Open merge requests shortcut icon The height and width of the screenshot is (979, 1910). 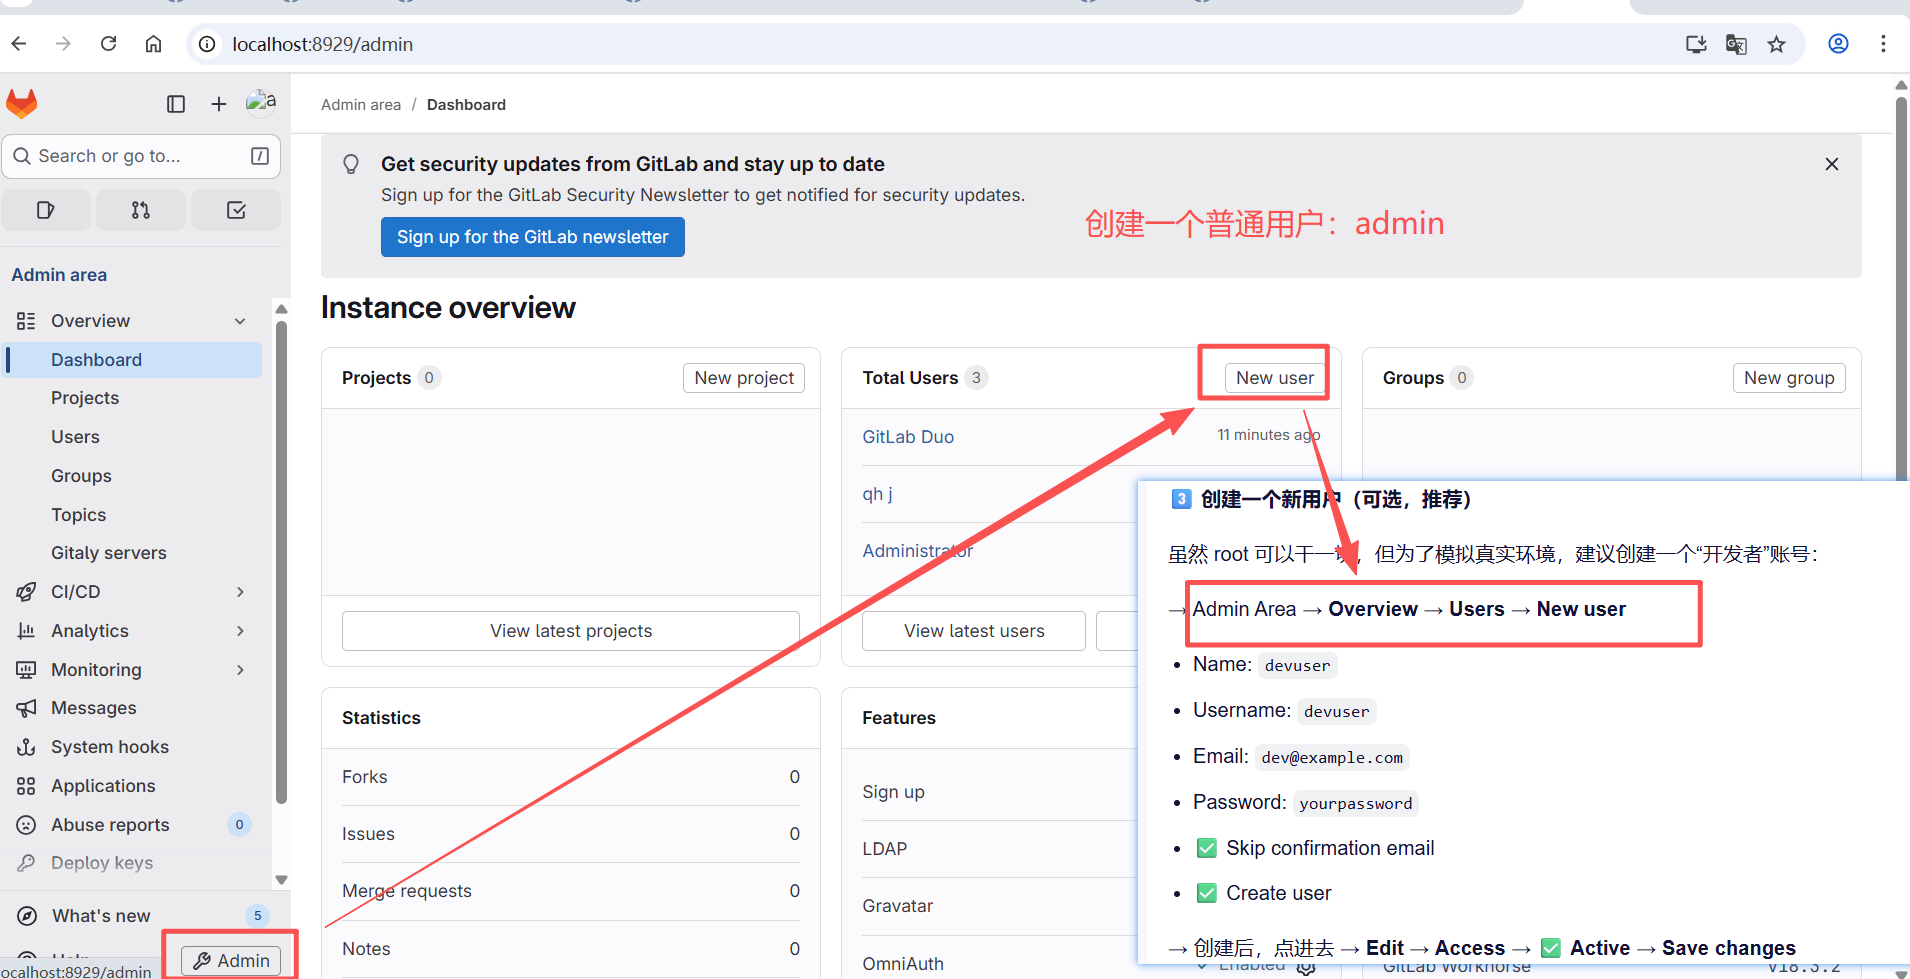click(141, 210)
